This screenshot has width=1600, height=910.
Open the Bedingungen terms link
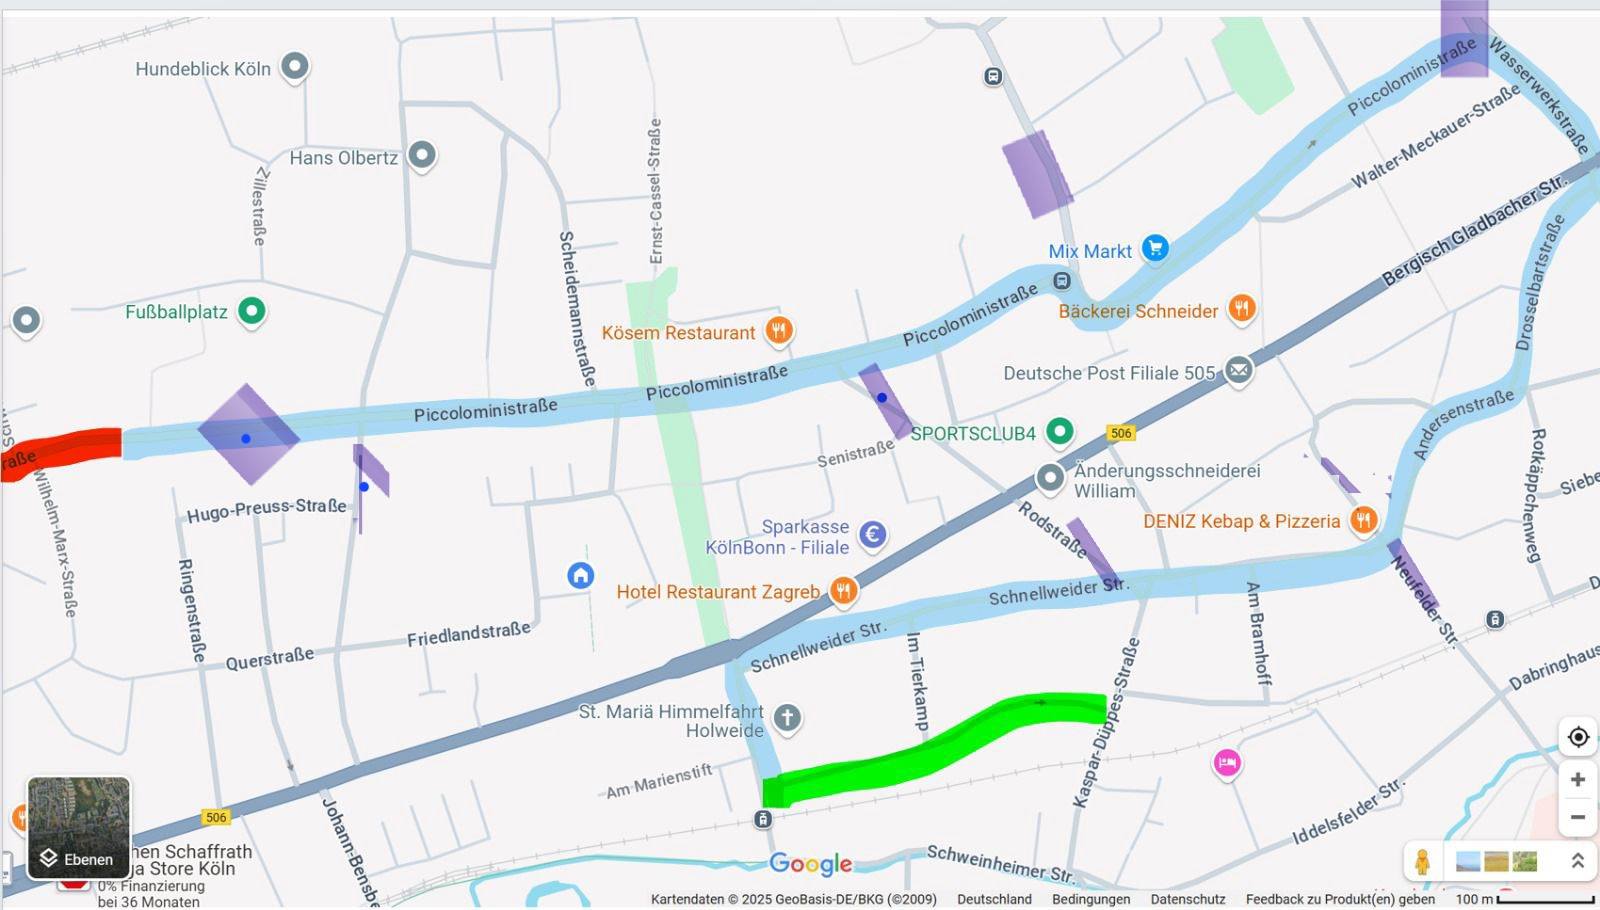tap(1091, 899)
